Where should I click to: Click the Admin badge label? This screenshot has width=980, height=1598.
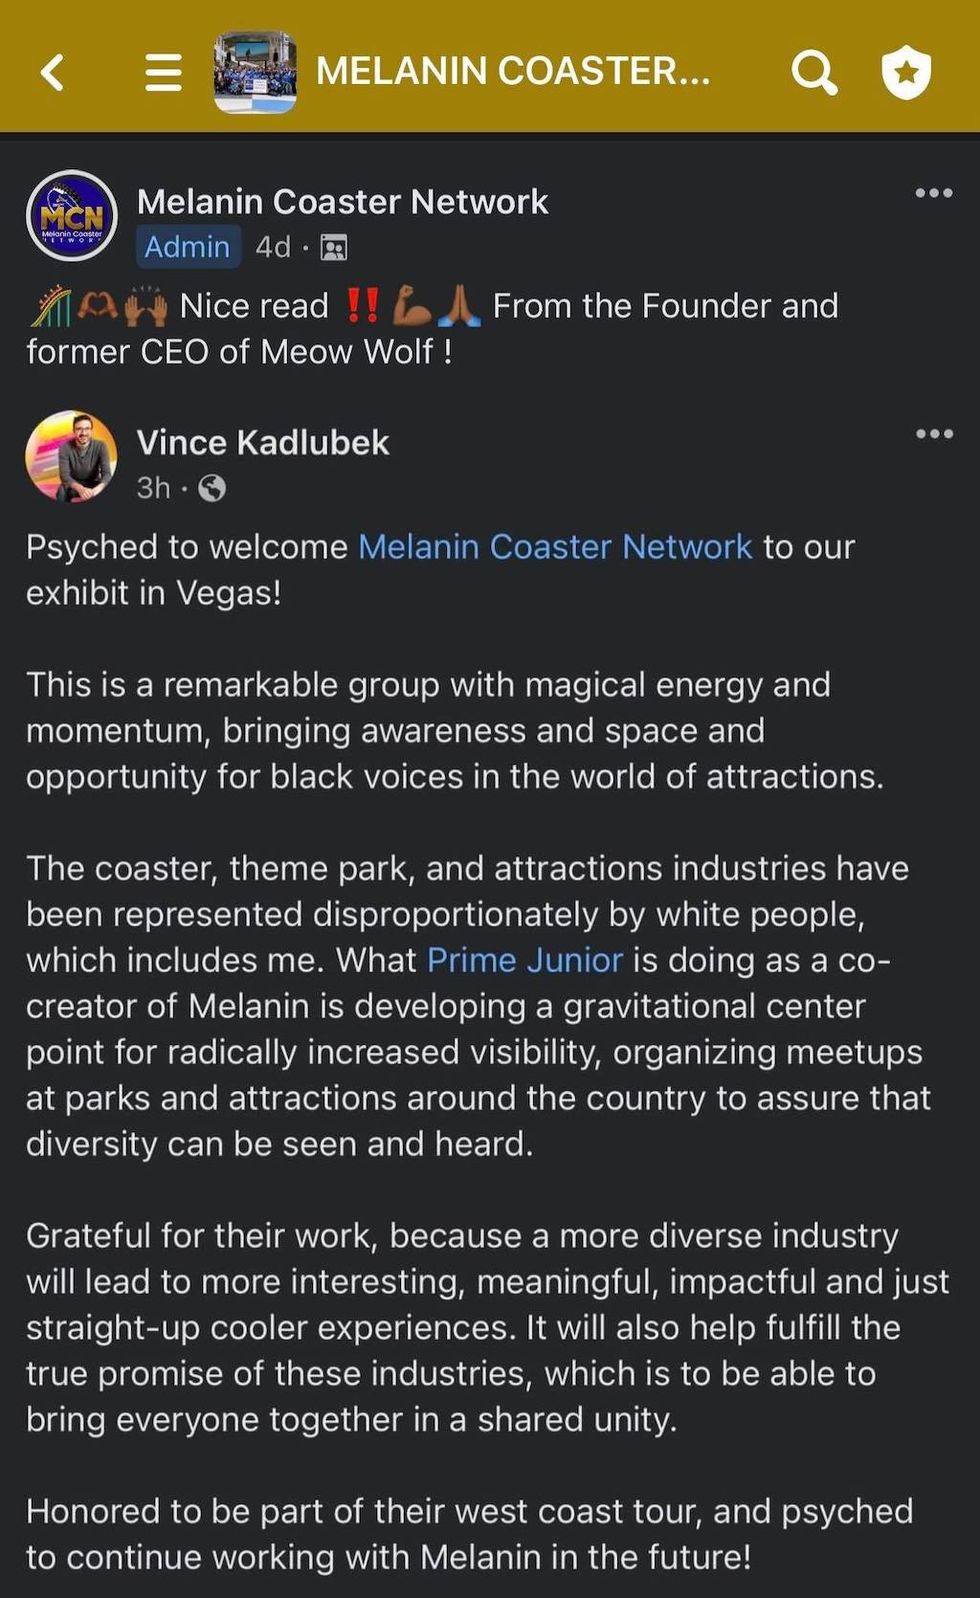coord(187,246)
